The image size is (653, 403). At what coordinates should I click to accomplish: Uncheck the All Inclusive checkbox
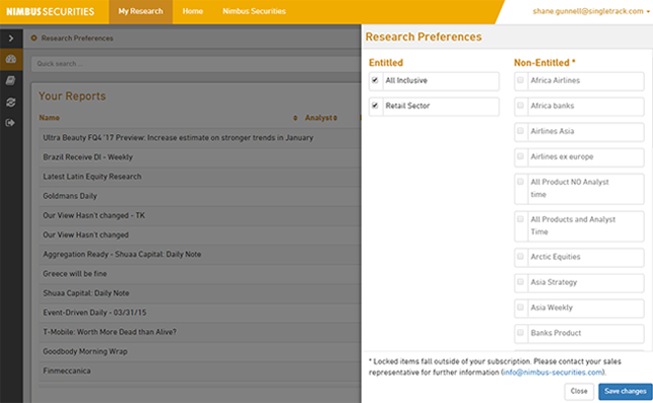375,80
